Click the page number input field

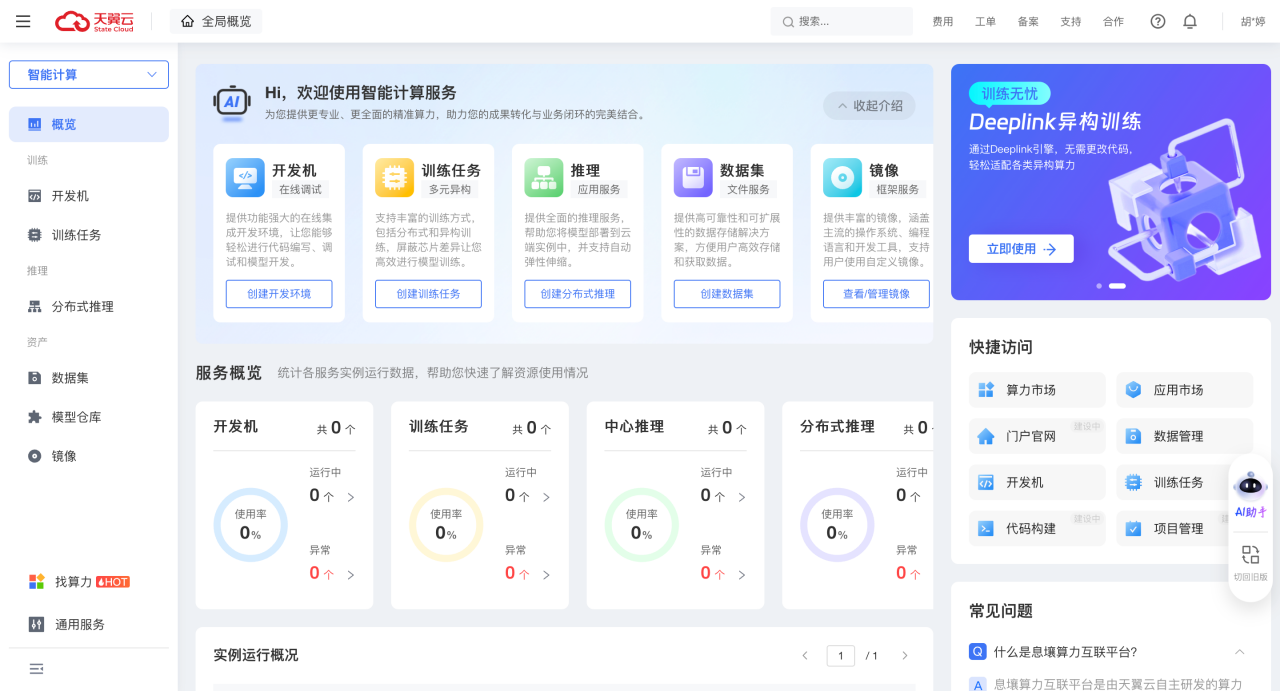coord(841,656)
